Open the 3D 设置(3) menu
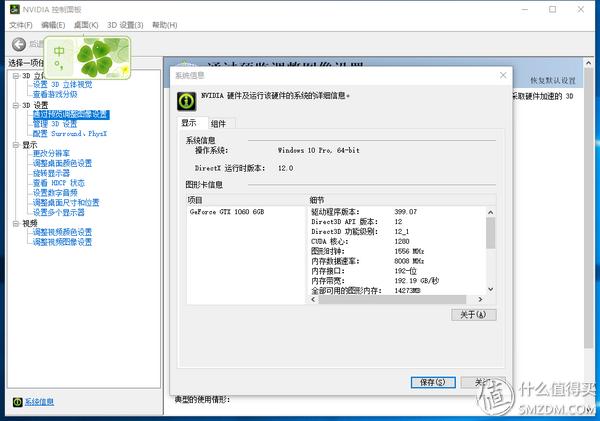 pos(125,25)
